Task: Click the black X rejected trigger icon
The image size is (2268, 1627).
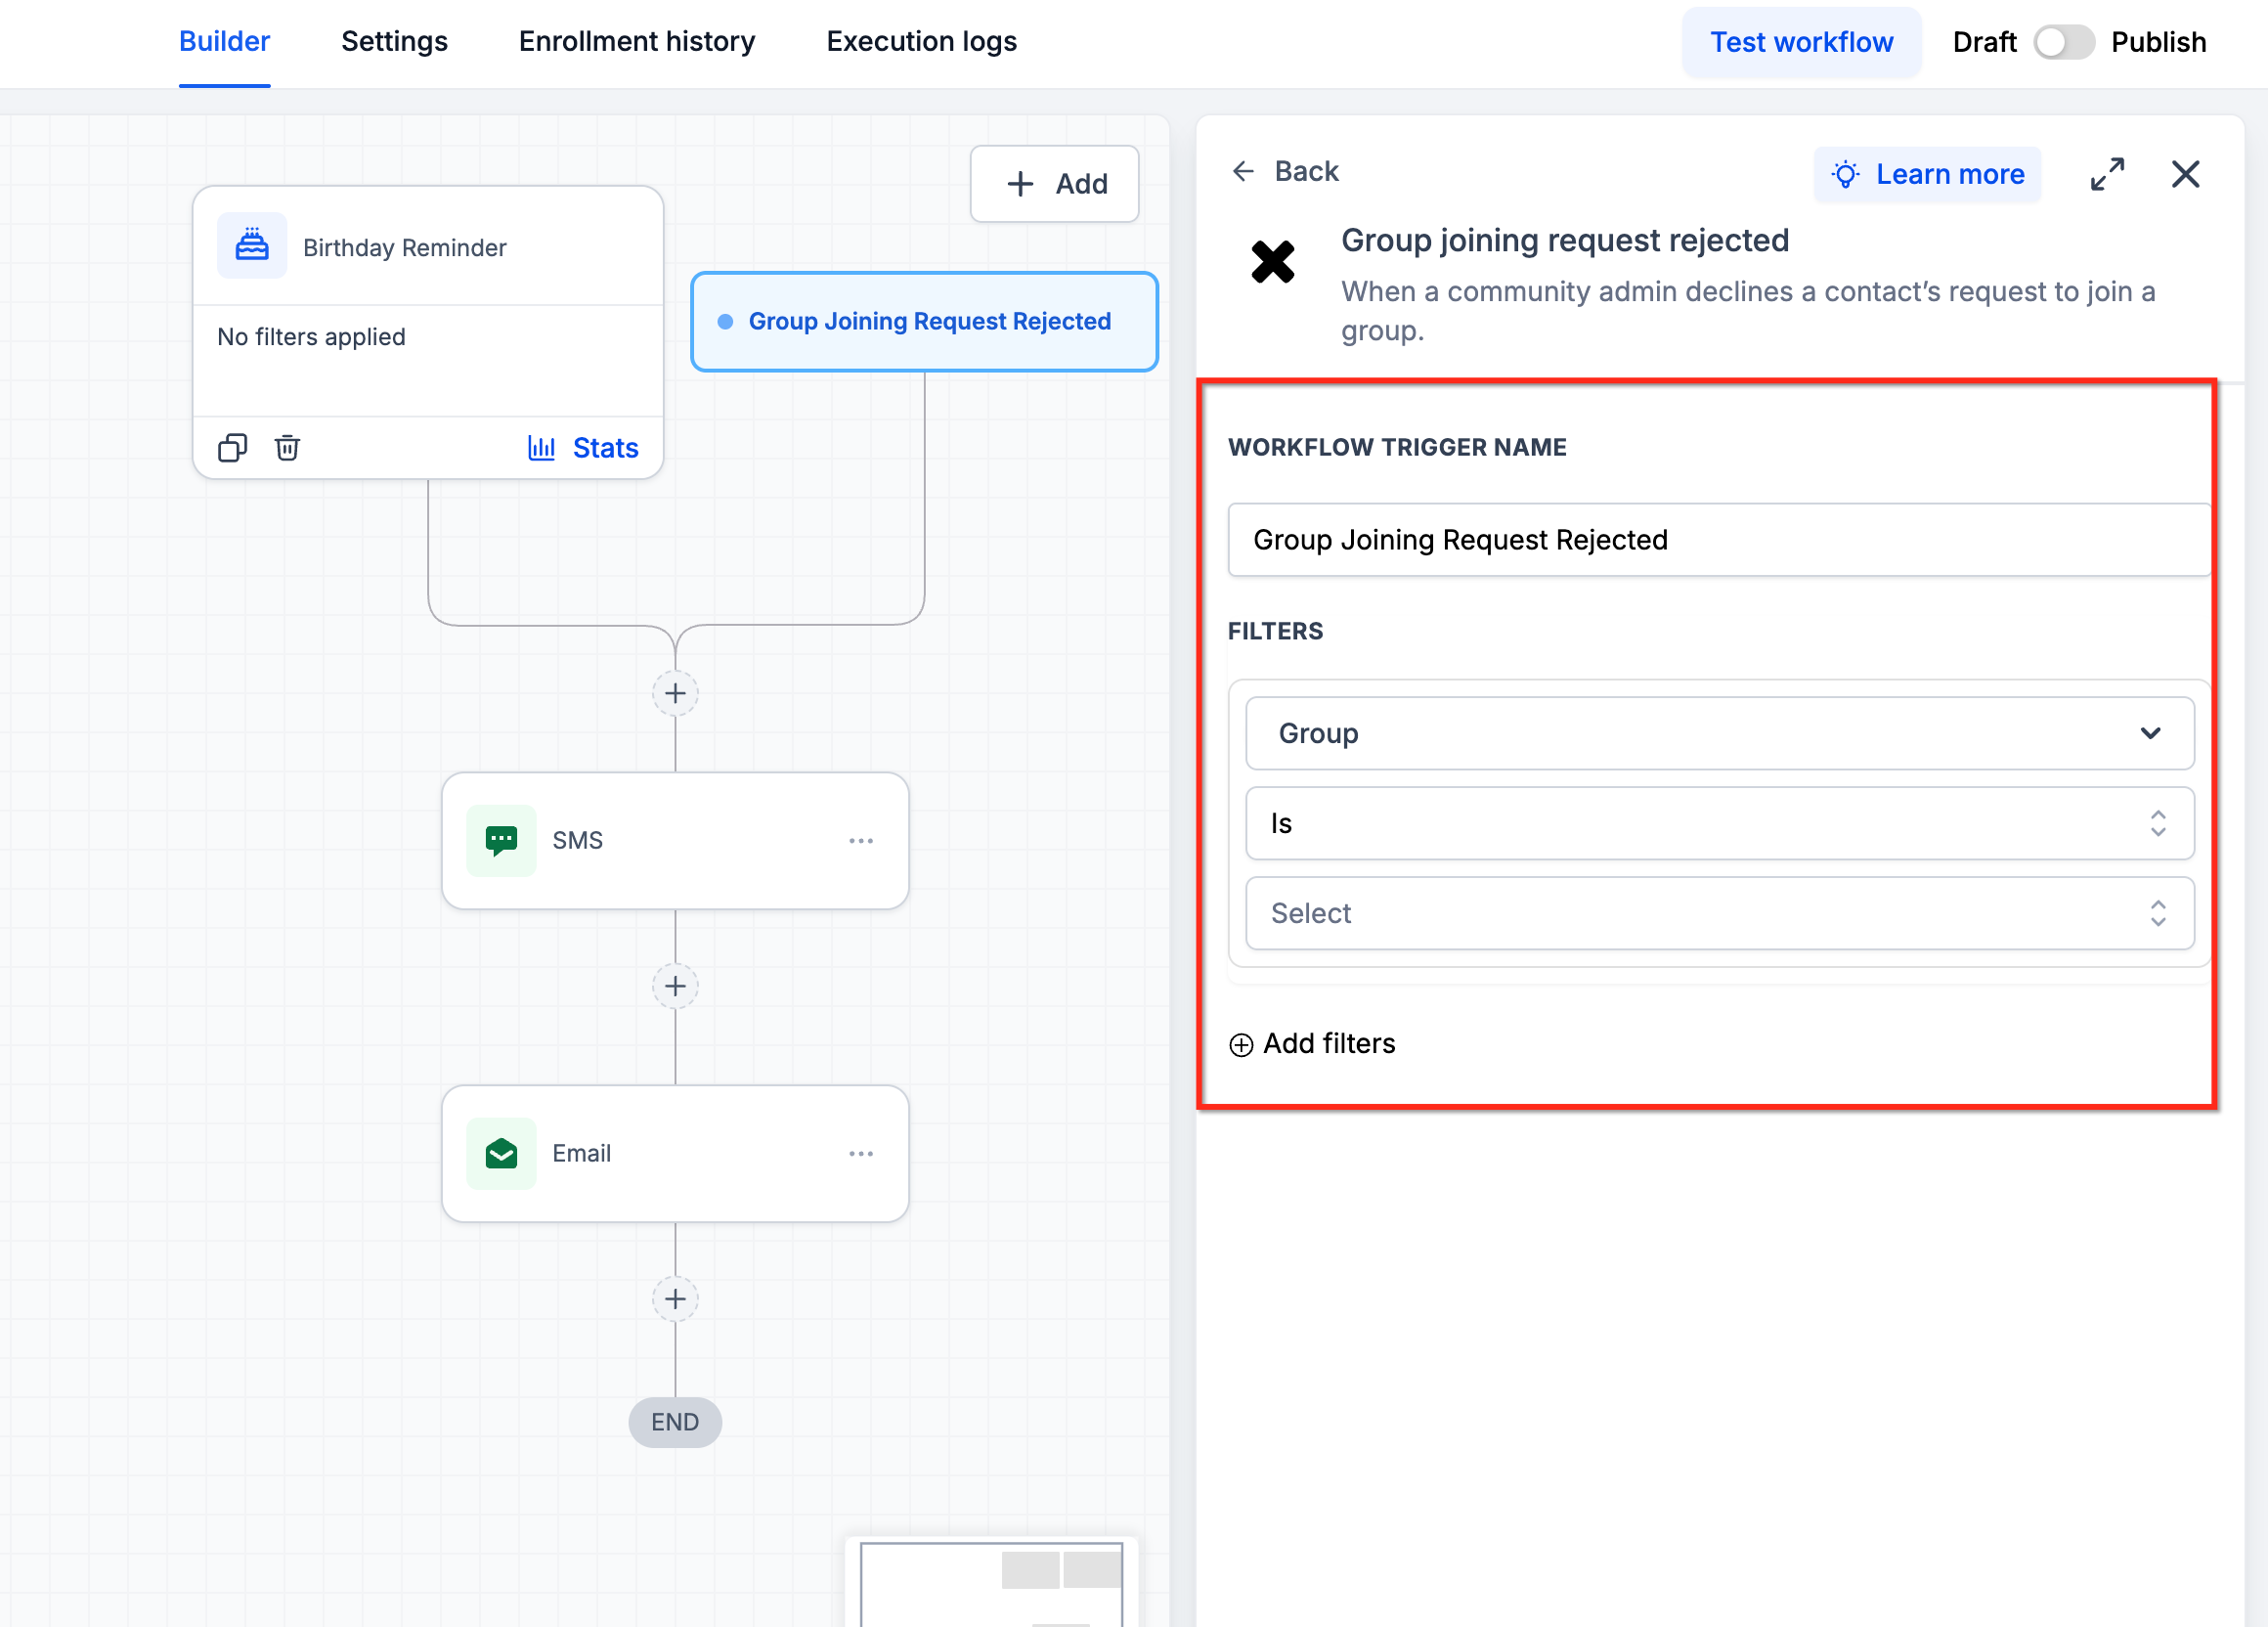Action: (1273, 262)
